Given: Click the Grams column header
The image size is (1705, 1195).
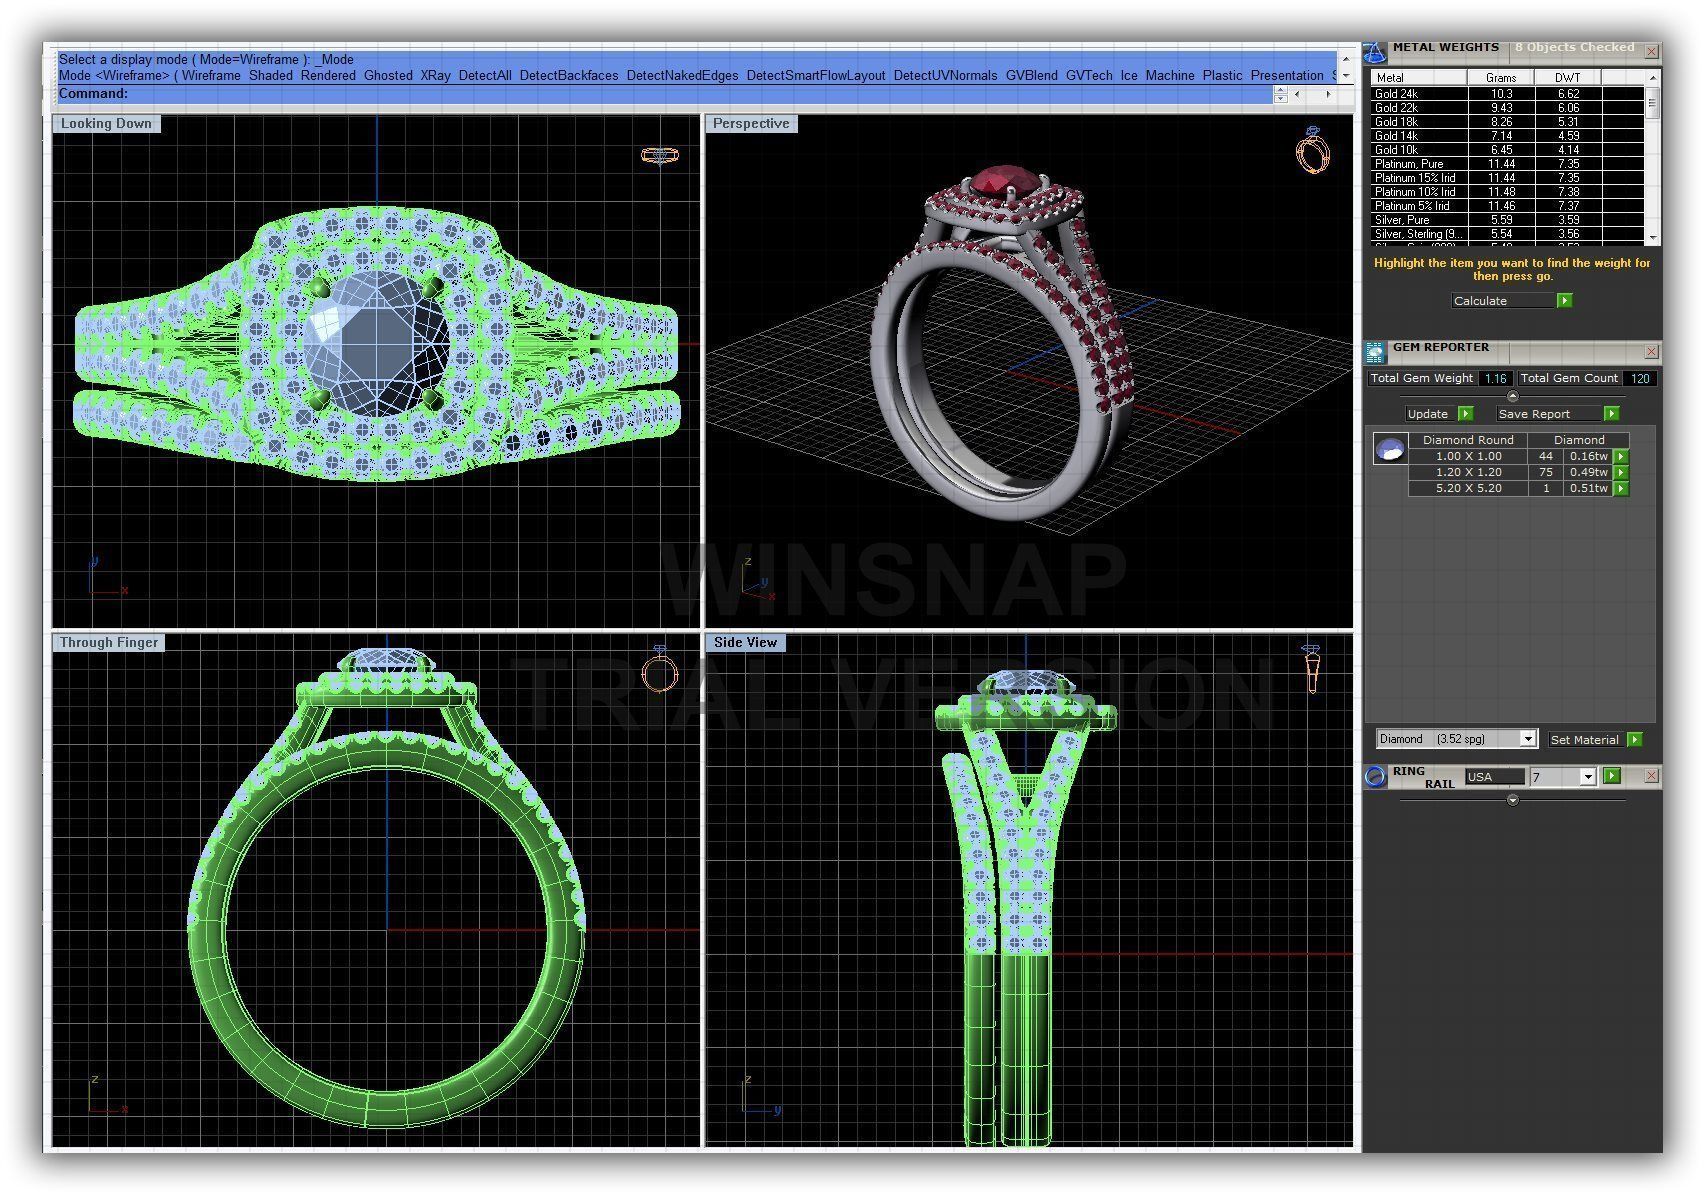Looking at the screenshot, I should click(x=1500, y=77).
